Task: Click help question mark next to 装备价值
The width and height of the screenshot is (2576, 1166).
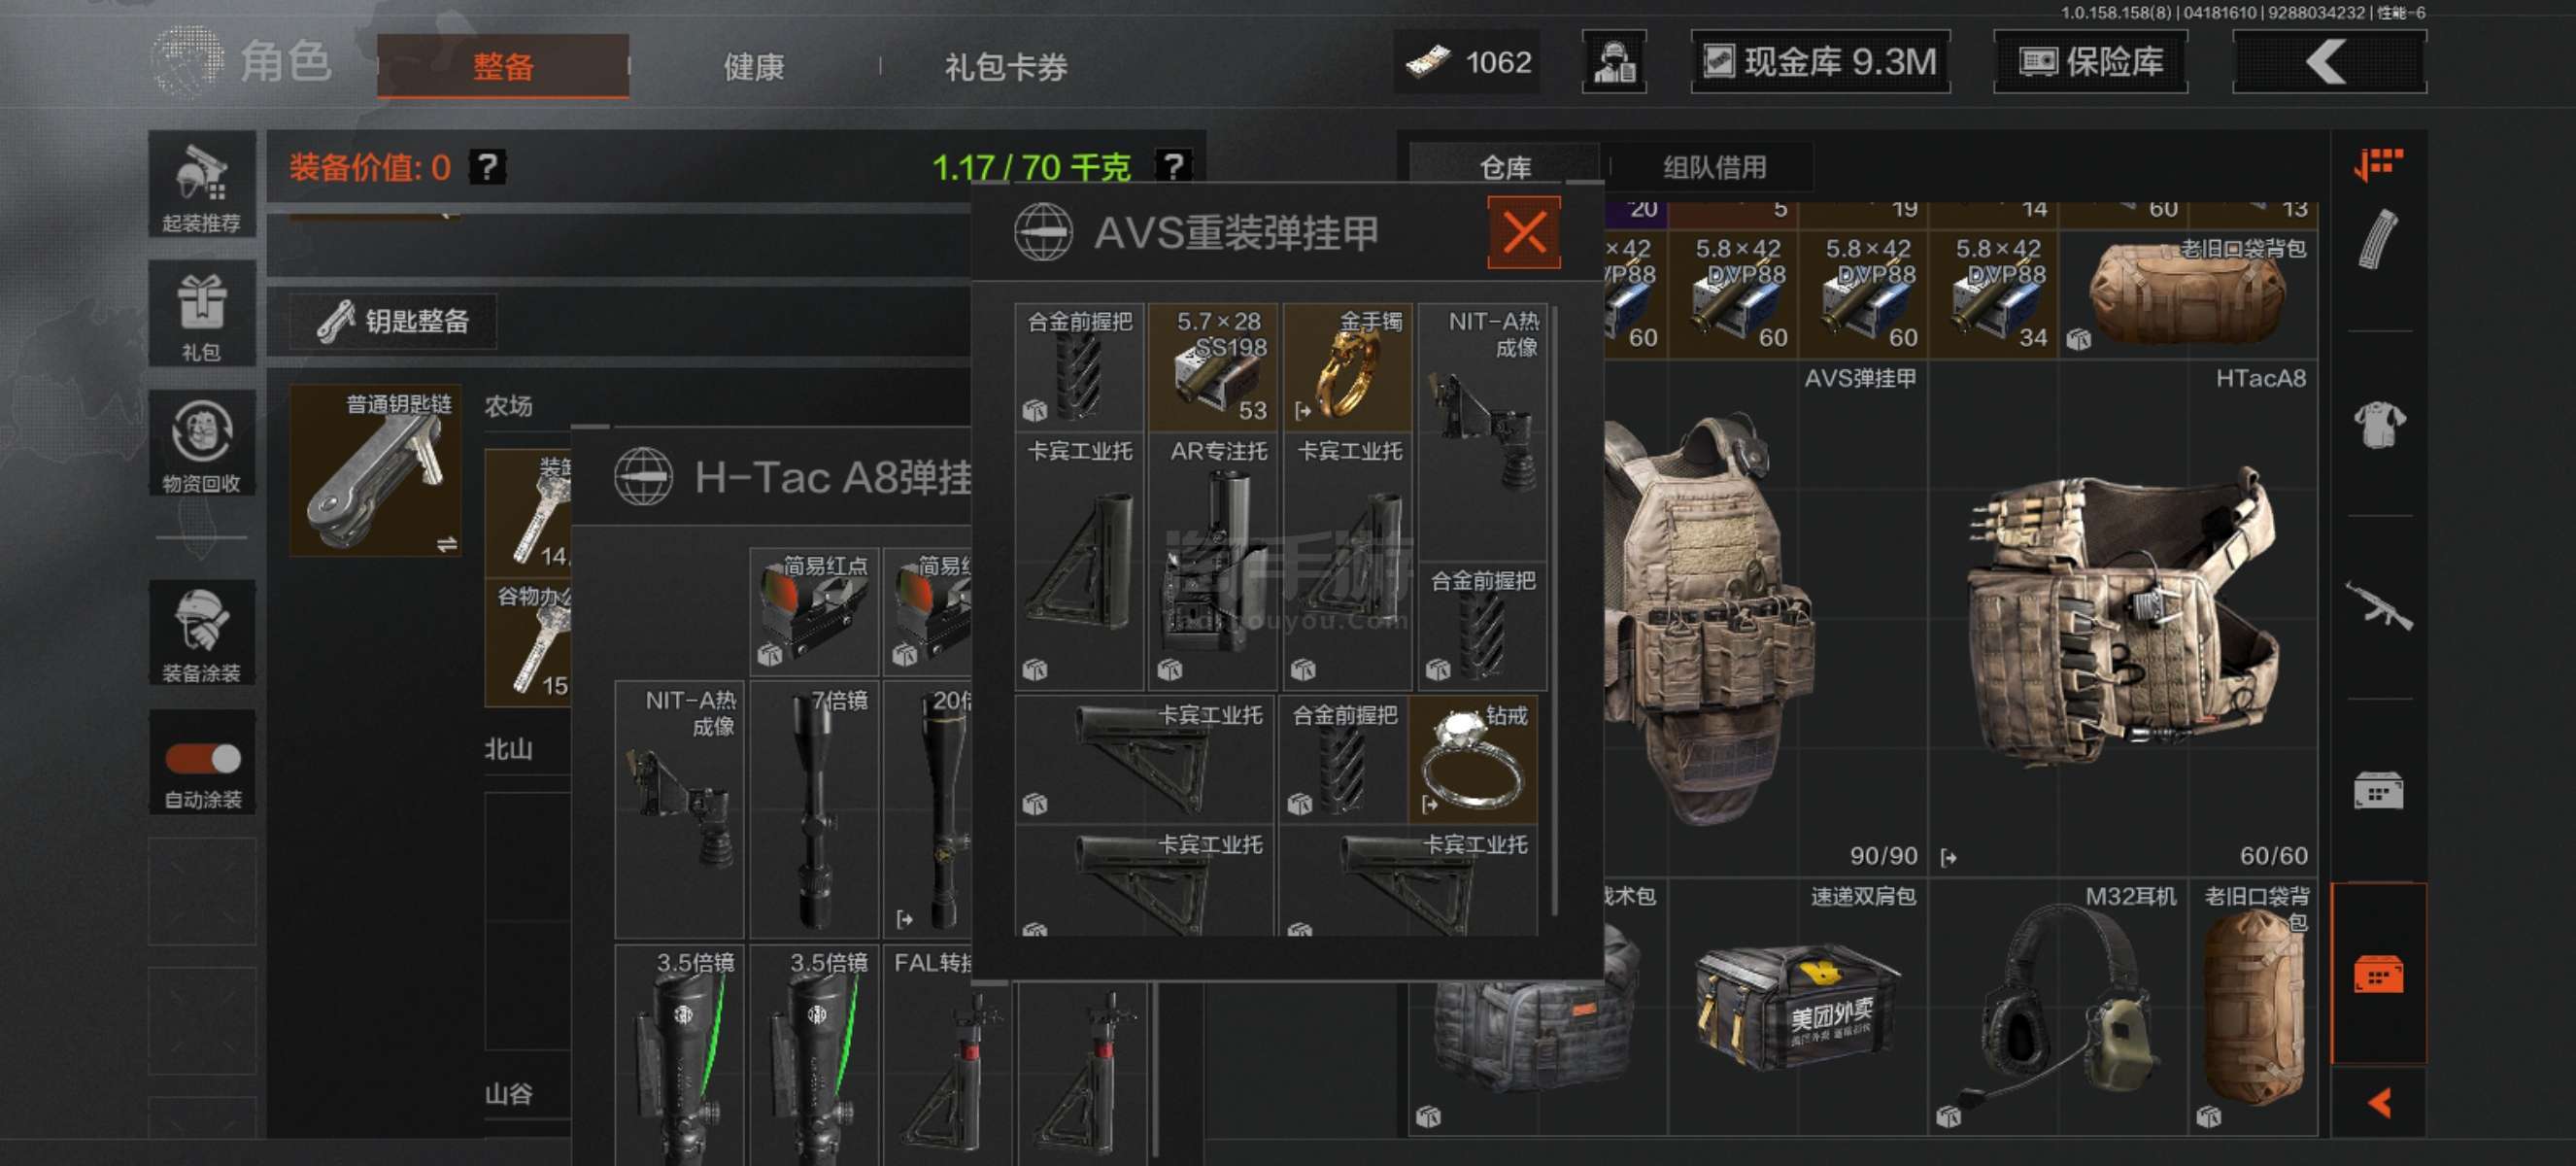Action: [488, 166]
